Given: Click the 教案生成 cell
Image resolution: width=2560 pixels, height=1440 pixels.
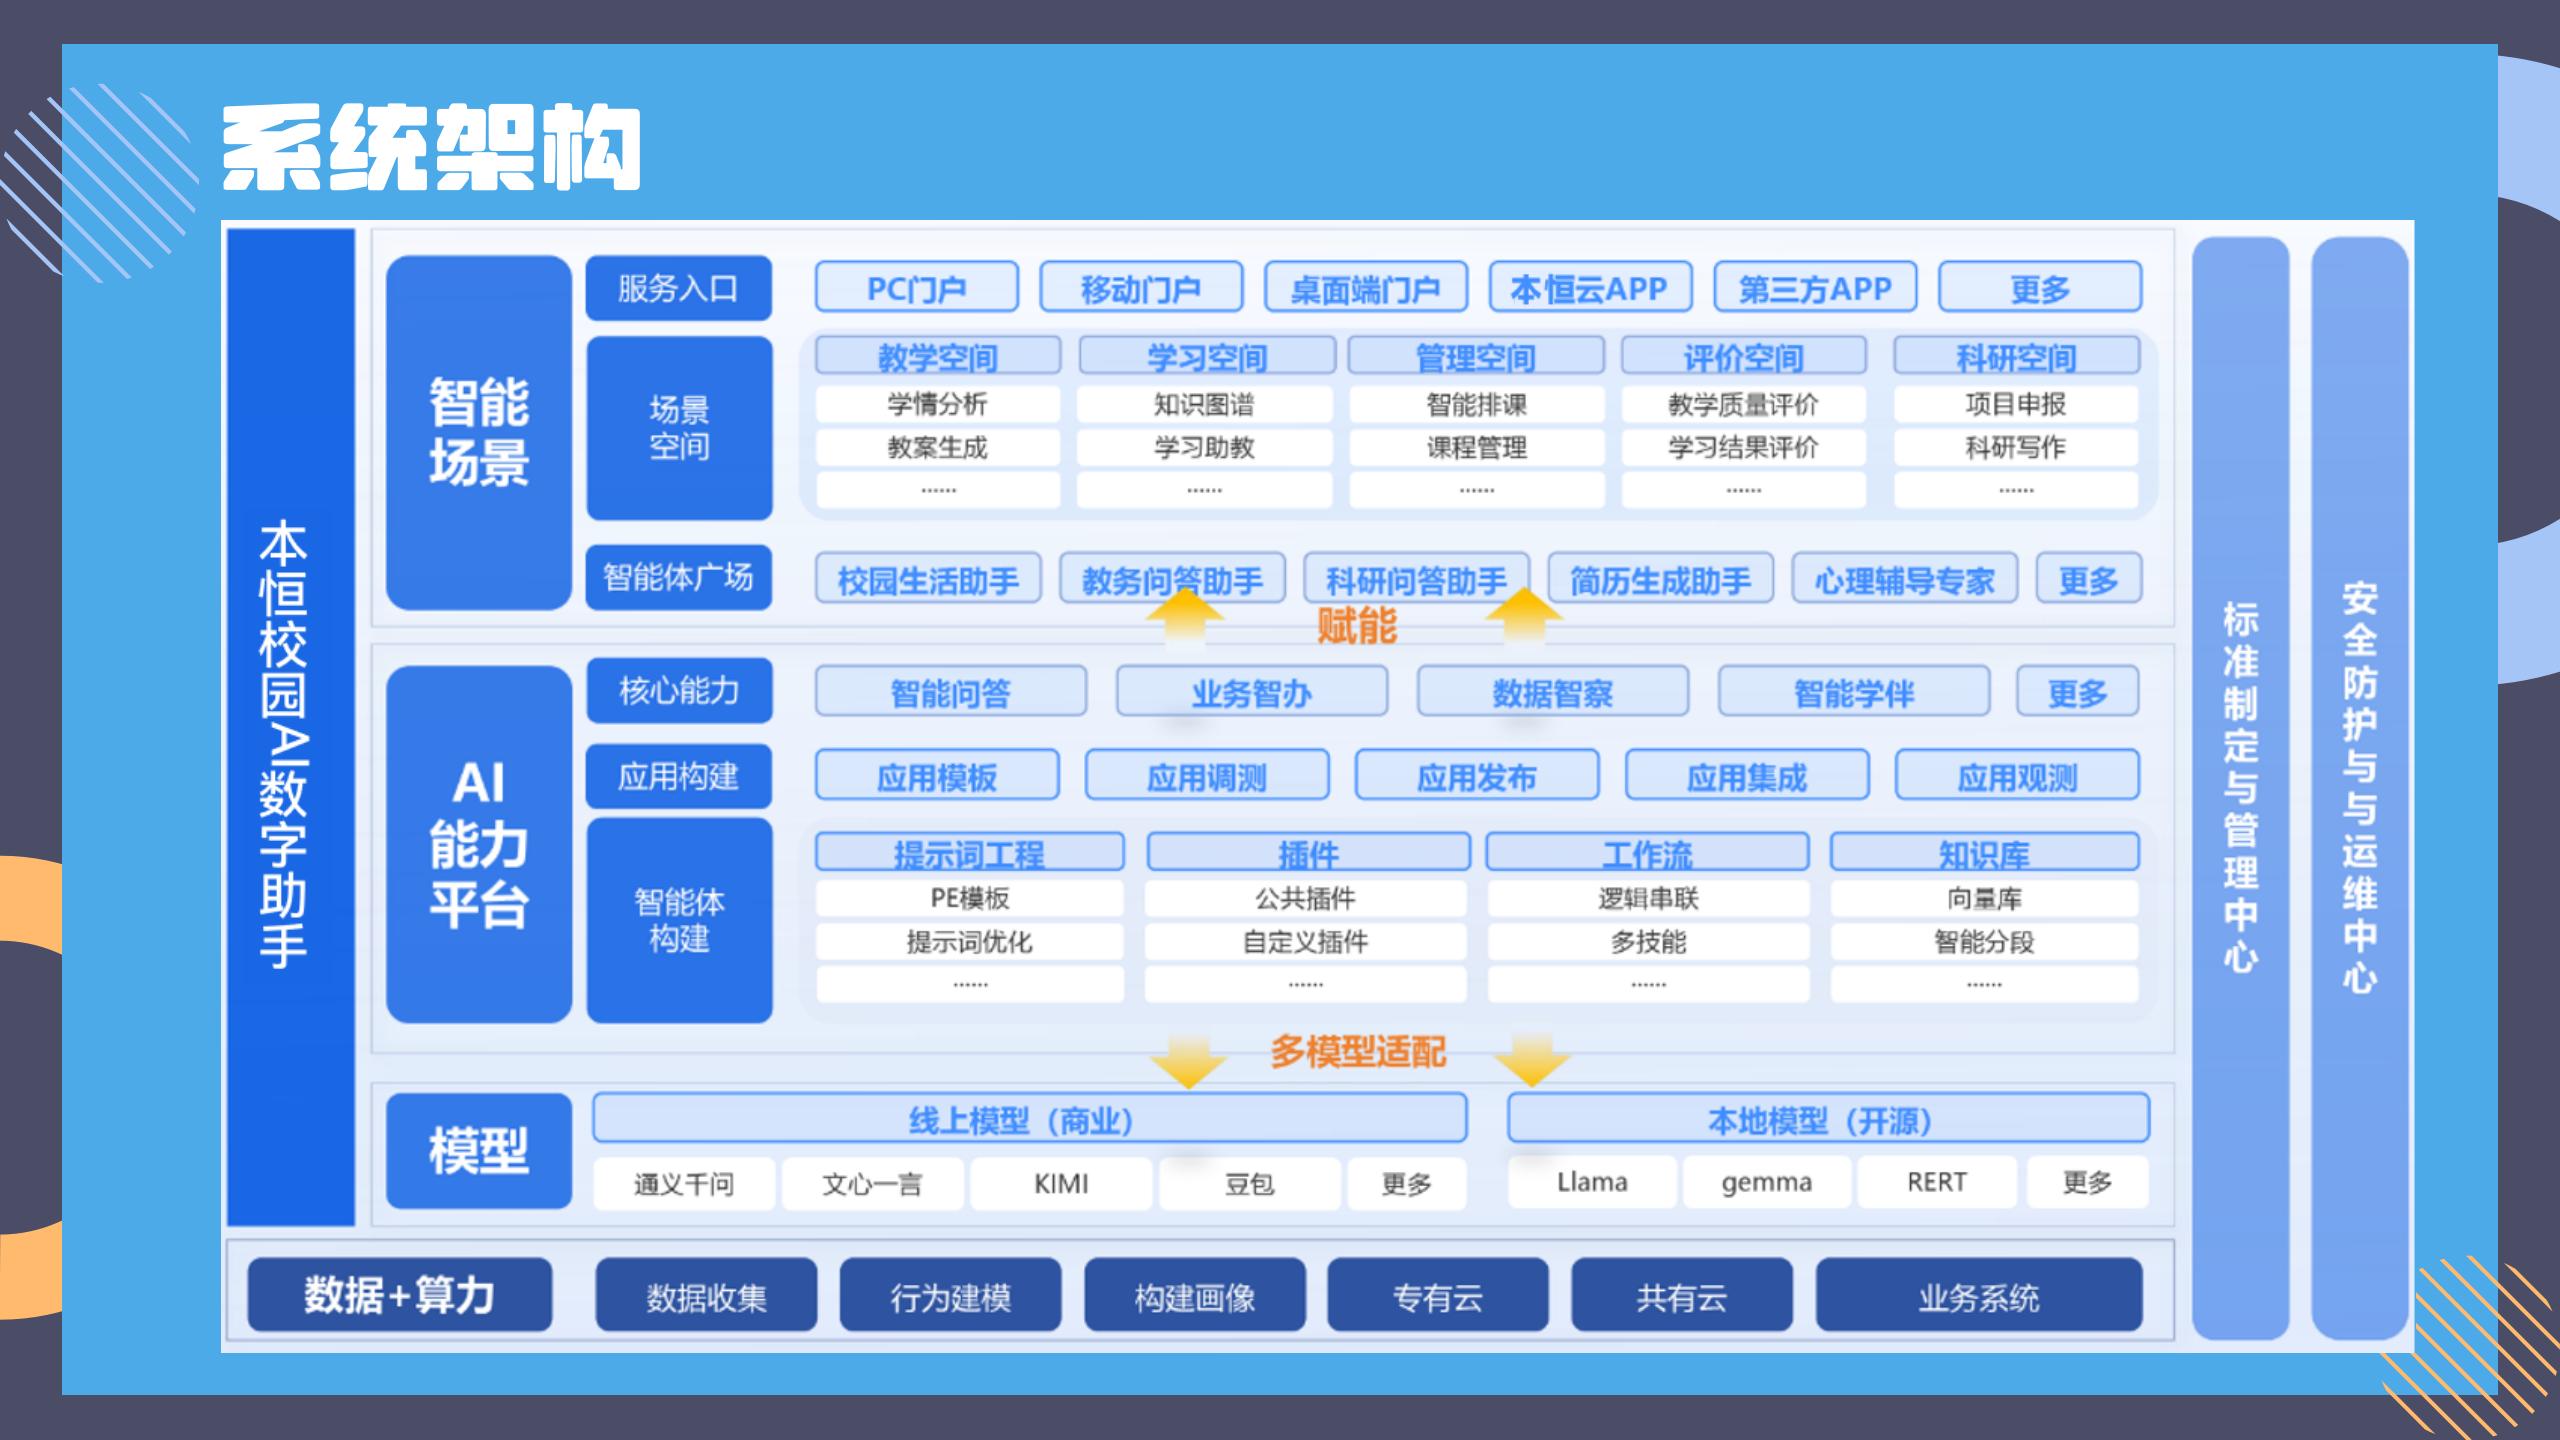Looking at the screenshot, I should pos(937,447).
